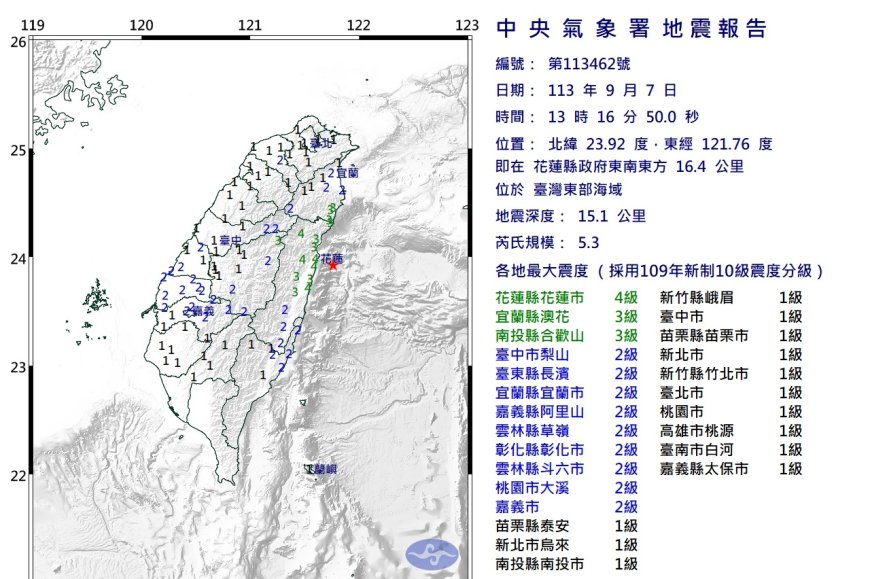Click the entry 苗栗縣苗栗市 1級
The height and width of the screenshot is (579, 870).
pyautogui.click(x=731, y=336)
